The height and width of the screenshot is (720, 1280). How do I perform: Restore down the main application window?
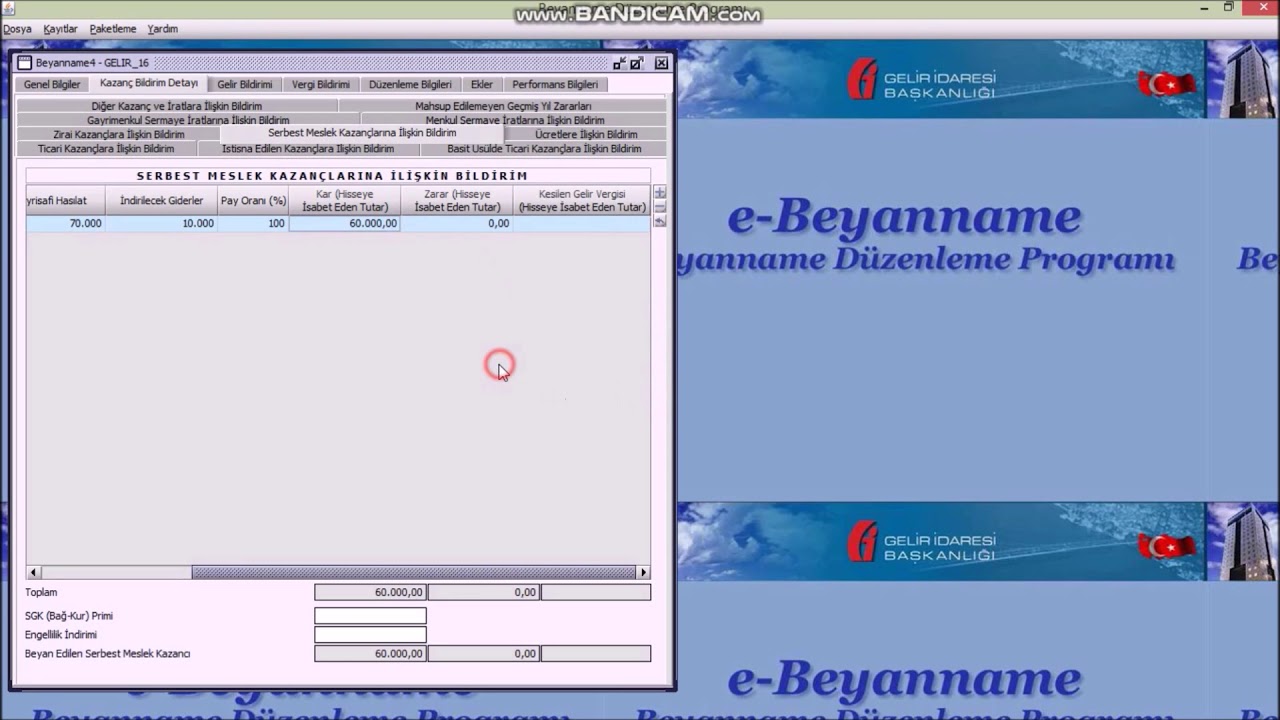(1229, 8)
